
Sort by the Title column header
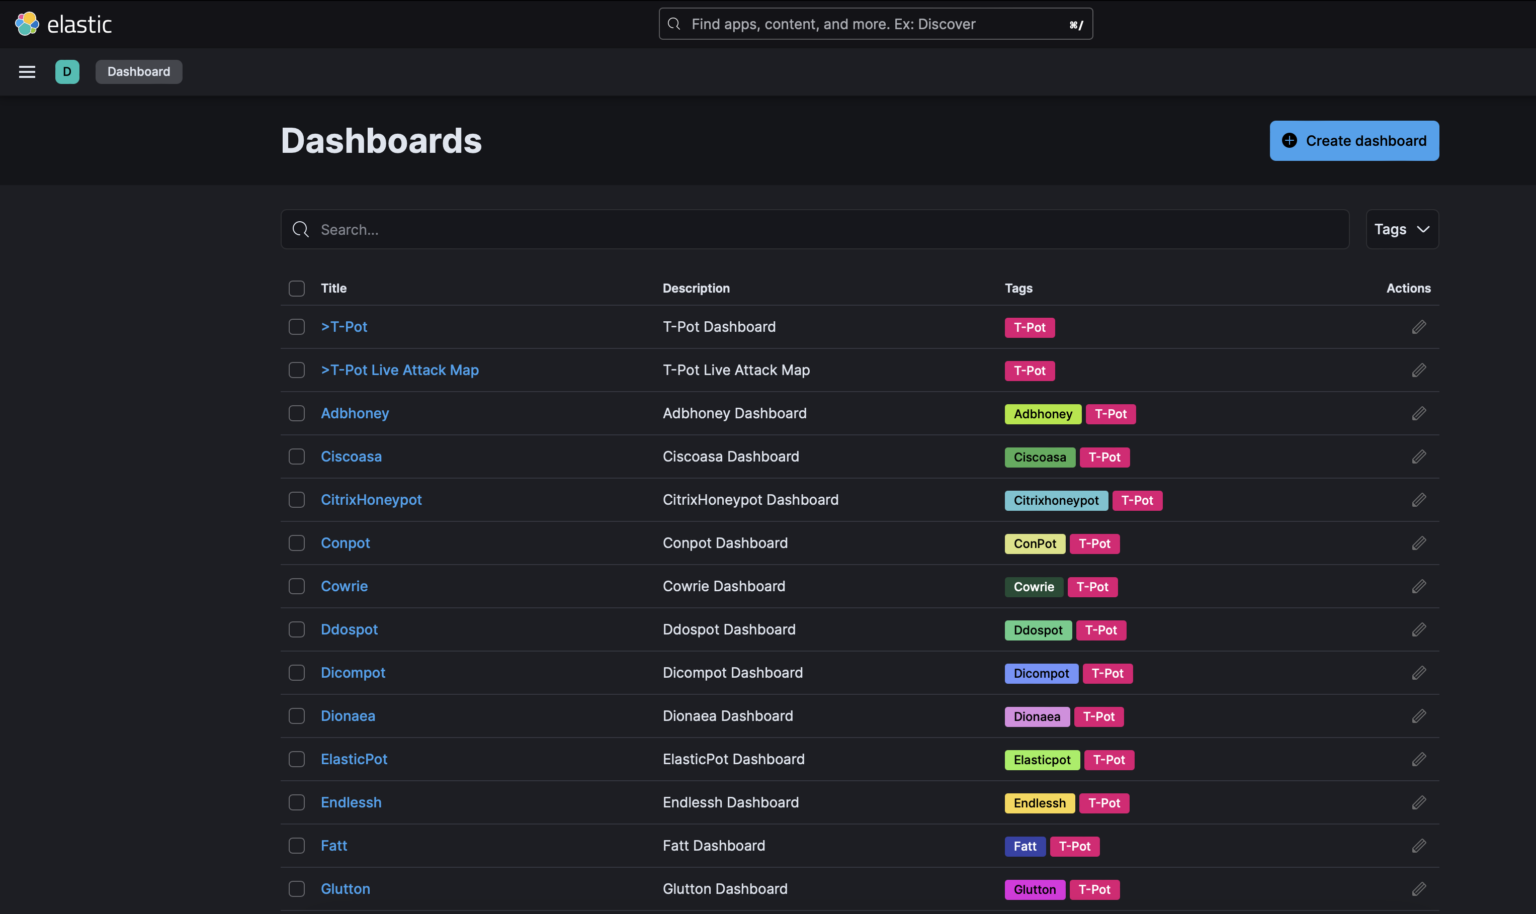(x=334, y=289)
